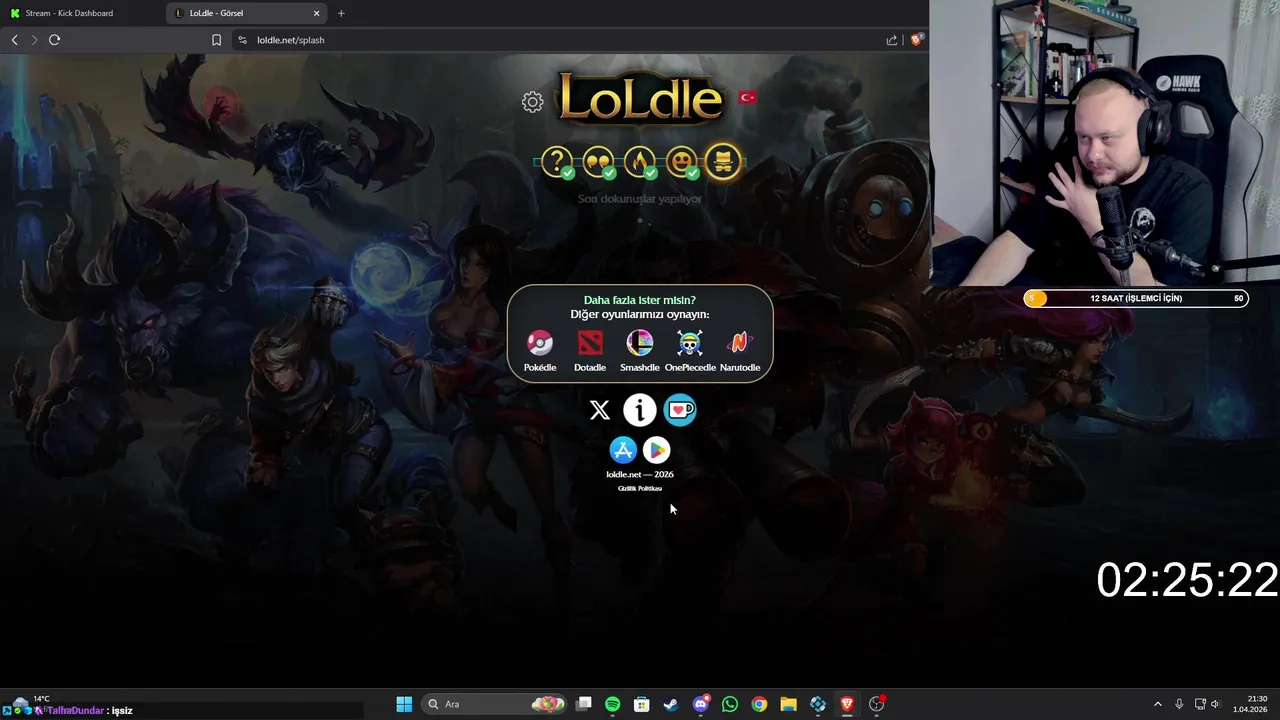The image size is (1280, 720).
Task: Select the Quote mode icon
Action: point(598,161)
